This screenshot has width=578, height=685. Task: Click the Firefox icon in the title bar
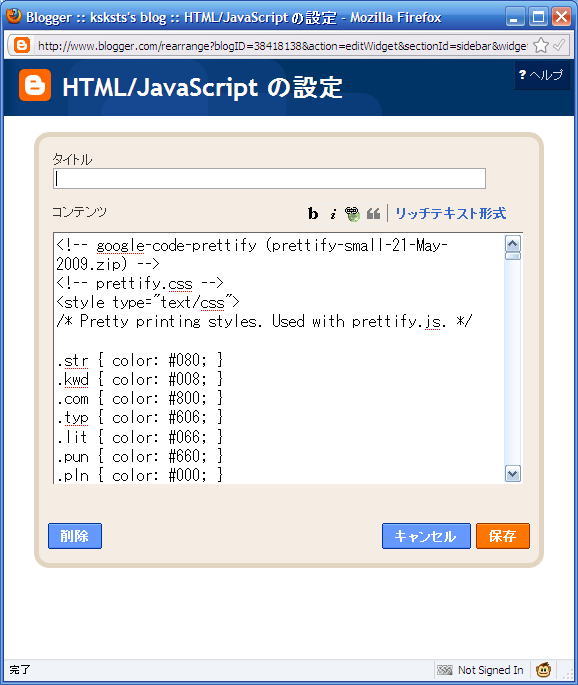(14, 16)
